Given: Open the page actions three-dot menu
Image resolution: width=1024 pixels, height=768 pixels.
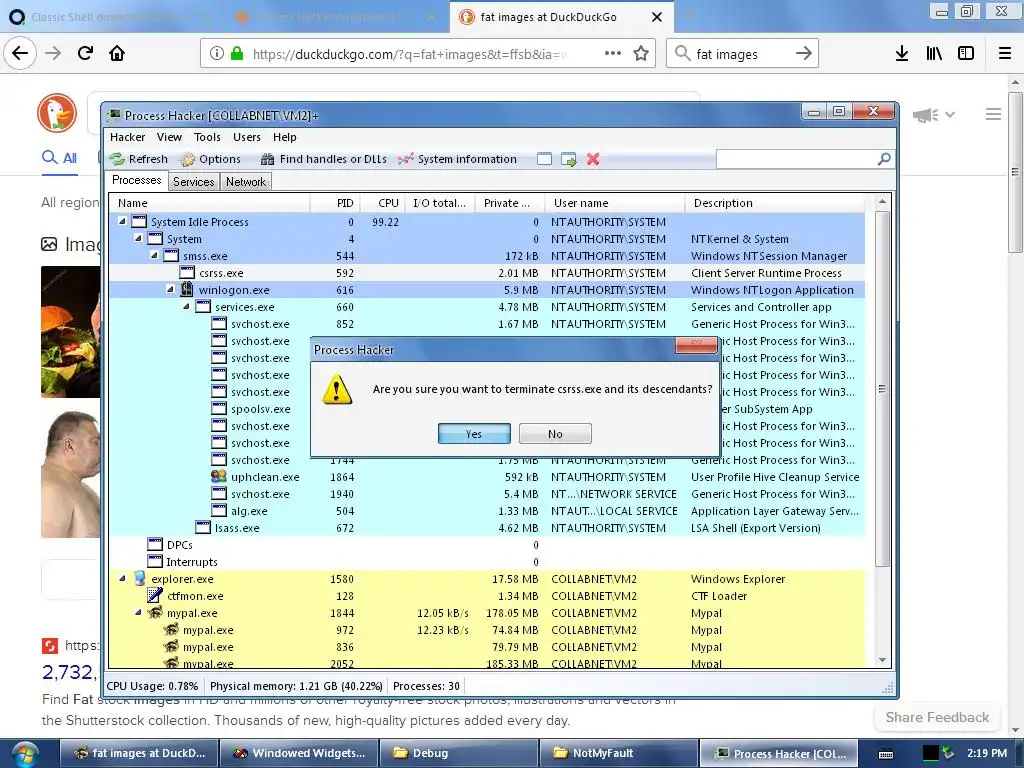Looking at the screenshot, I should click(613, 54).
